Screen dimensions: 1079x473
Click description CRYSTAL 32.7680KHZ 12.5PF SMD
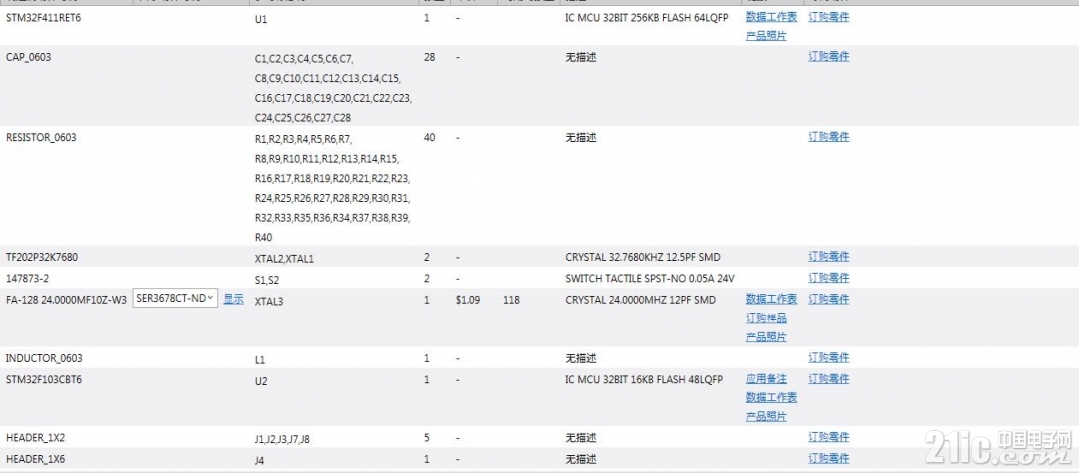(643, 257)
